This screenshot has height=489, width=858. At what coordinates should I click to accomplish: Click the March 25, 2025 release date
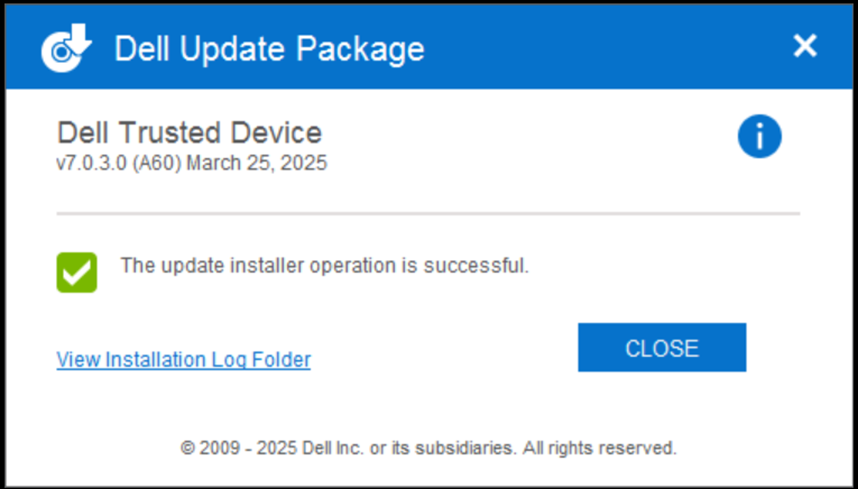click(258, 162)
